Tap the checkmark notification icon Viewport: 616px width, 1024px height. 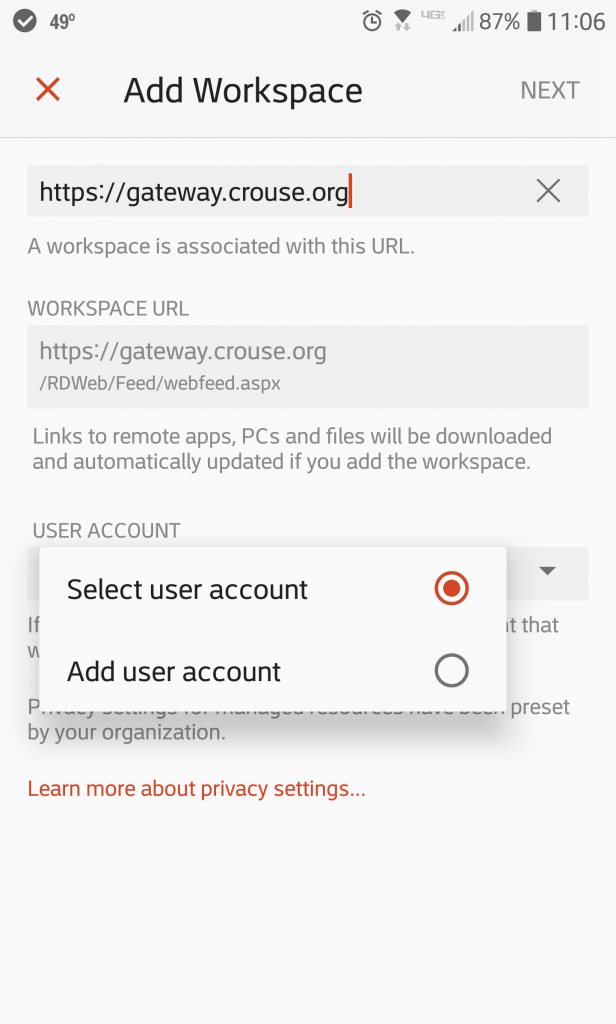point(25,21)
